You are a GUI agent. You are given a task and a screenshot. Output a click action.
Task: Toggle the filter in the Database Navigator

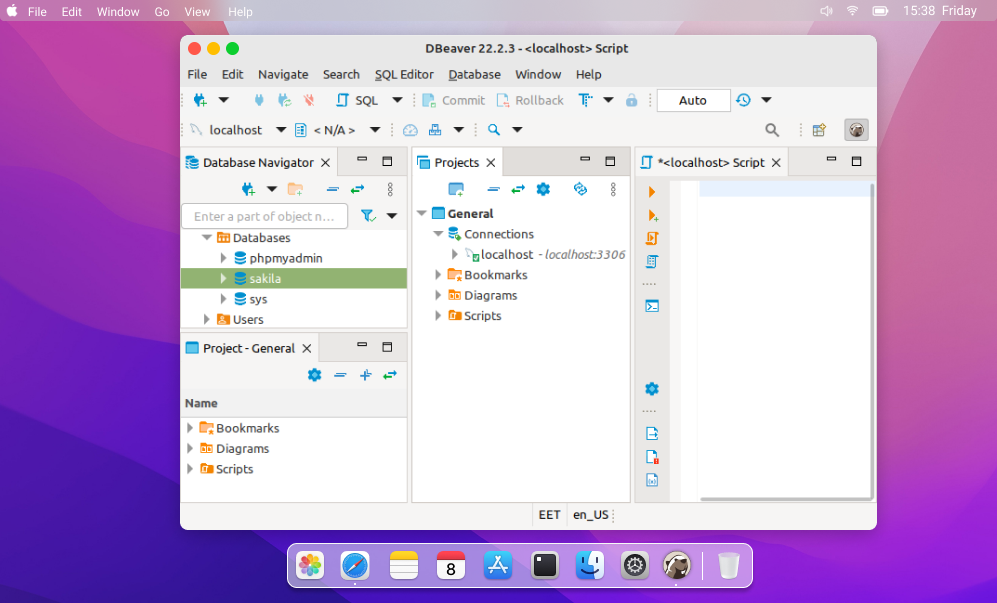pos(368,216)
